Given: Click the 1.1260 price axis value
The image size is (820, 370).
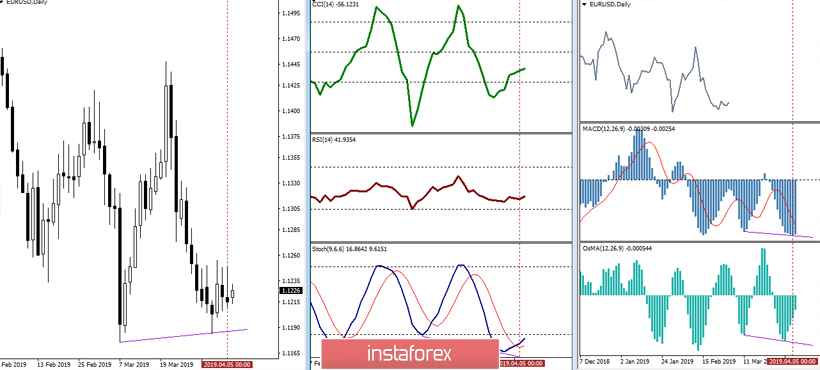Looking at the screenshot, I should (x=290, y=256).
